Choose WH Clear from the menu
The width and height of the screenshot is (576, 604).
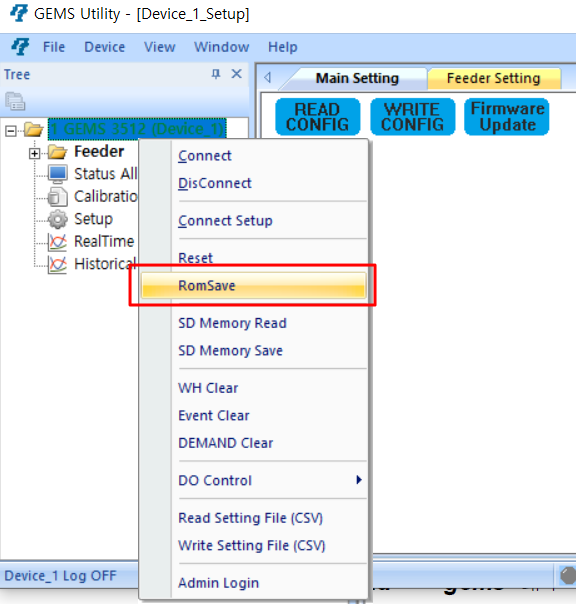click(254, 388)
